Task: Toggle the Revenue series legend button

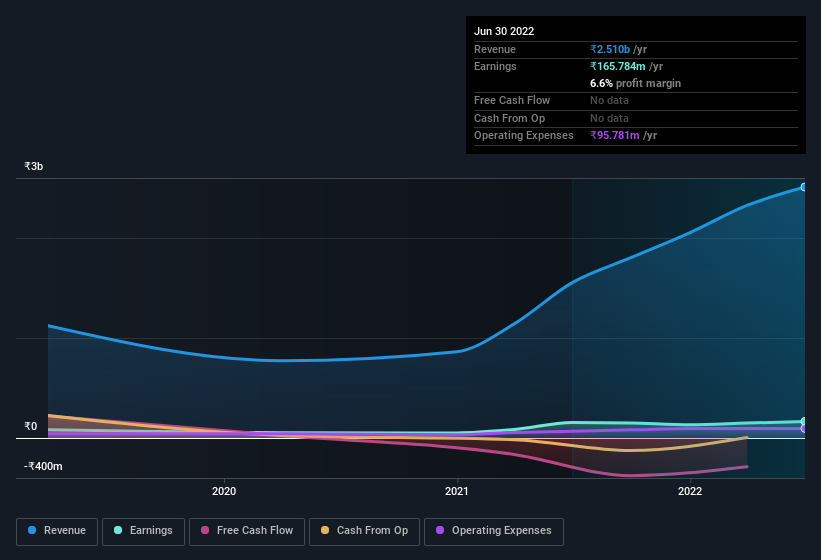Action: [x=57, y=531]
